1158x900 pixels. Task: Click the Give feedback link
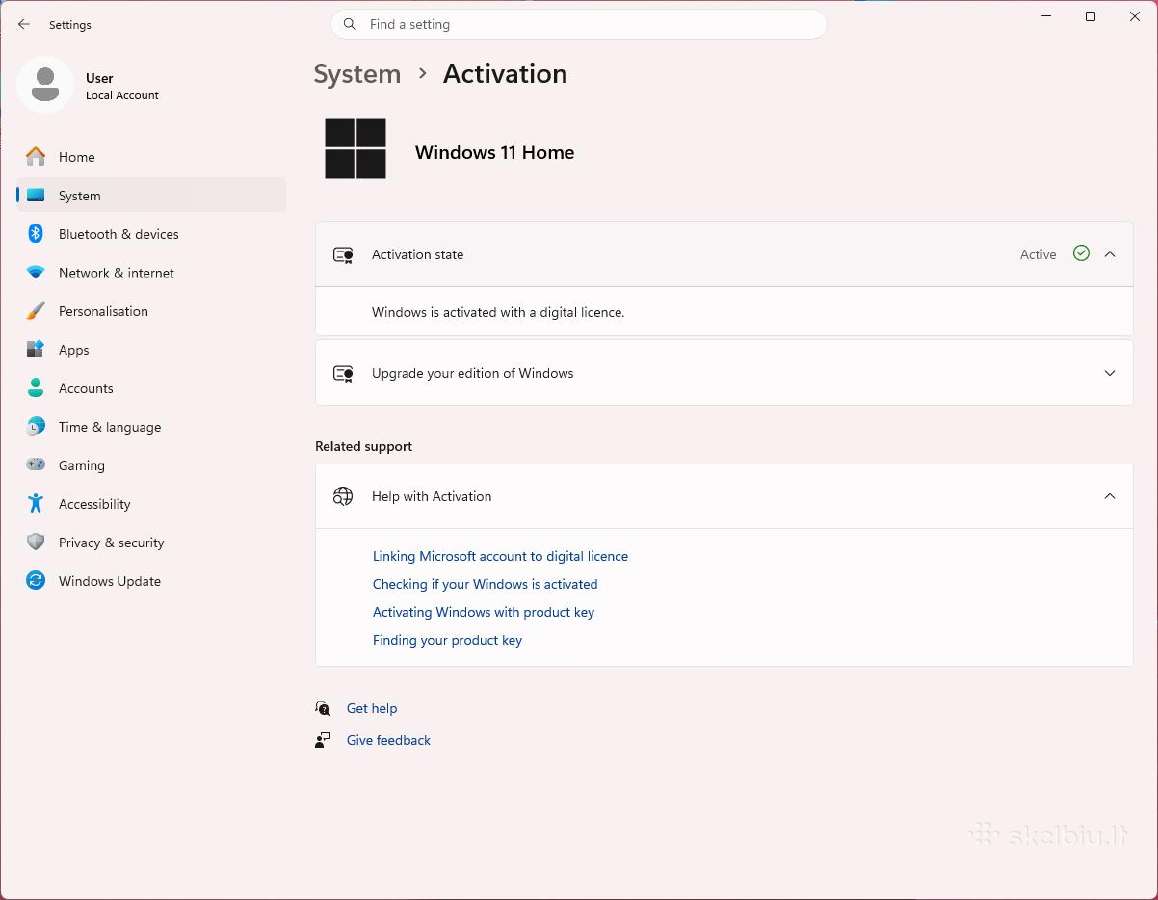(388, 740)
